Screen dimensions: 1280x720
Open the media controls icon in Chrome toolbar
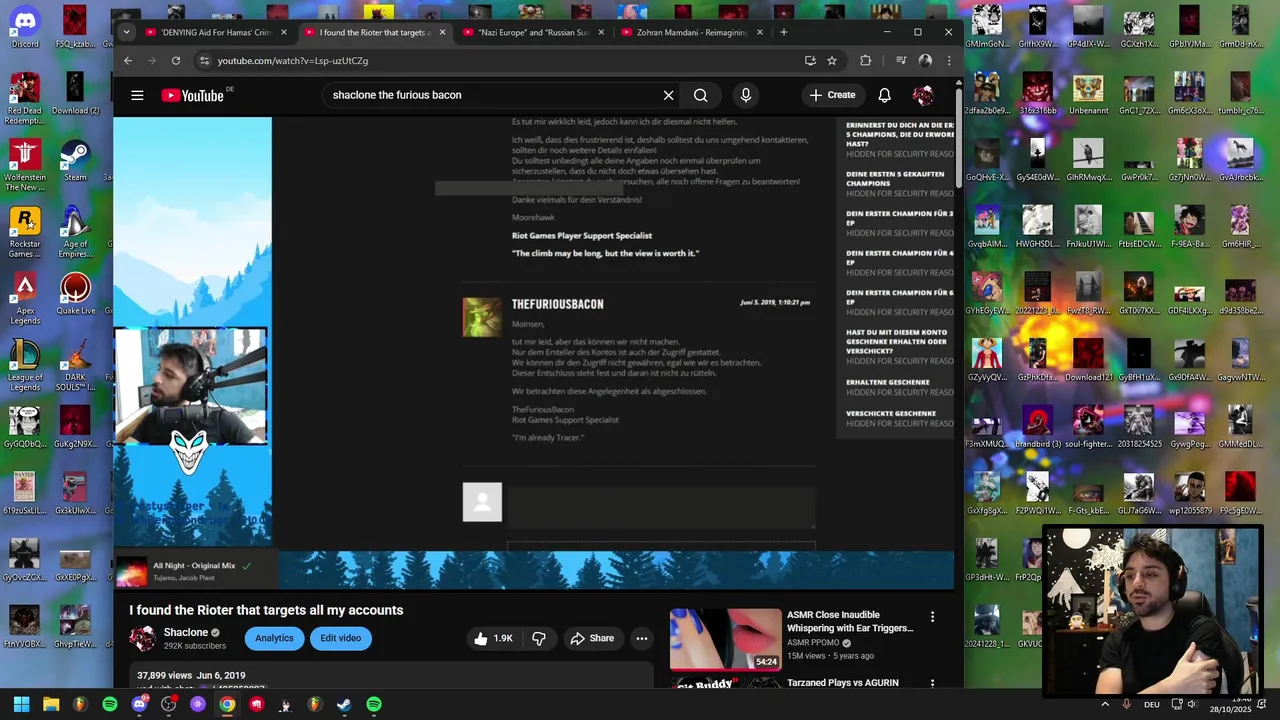(x=901, y=60)
